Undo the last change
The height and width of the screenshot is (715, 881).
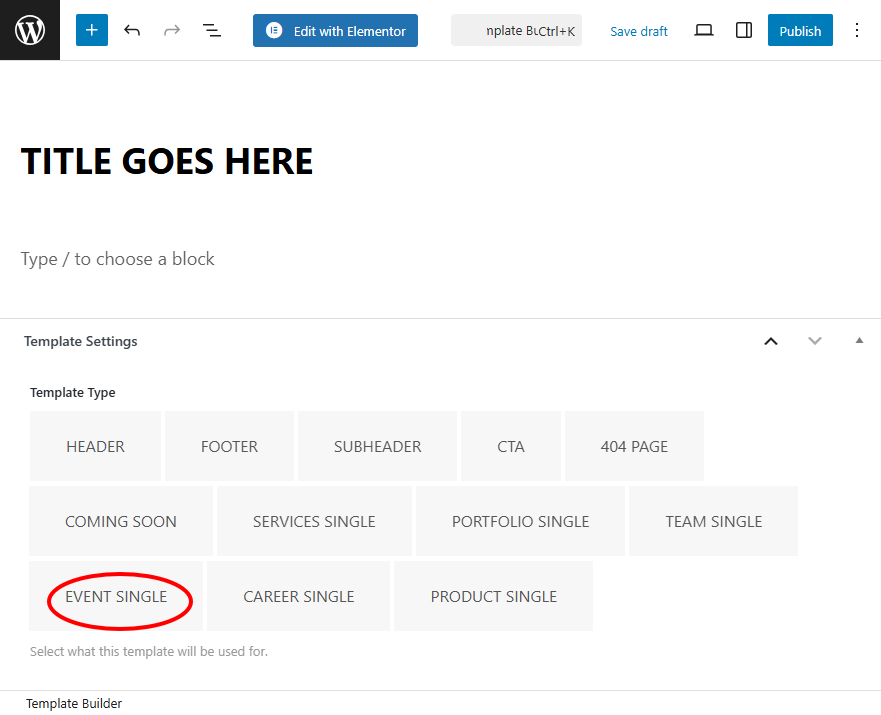click(132, 30)
